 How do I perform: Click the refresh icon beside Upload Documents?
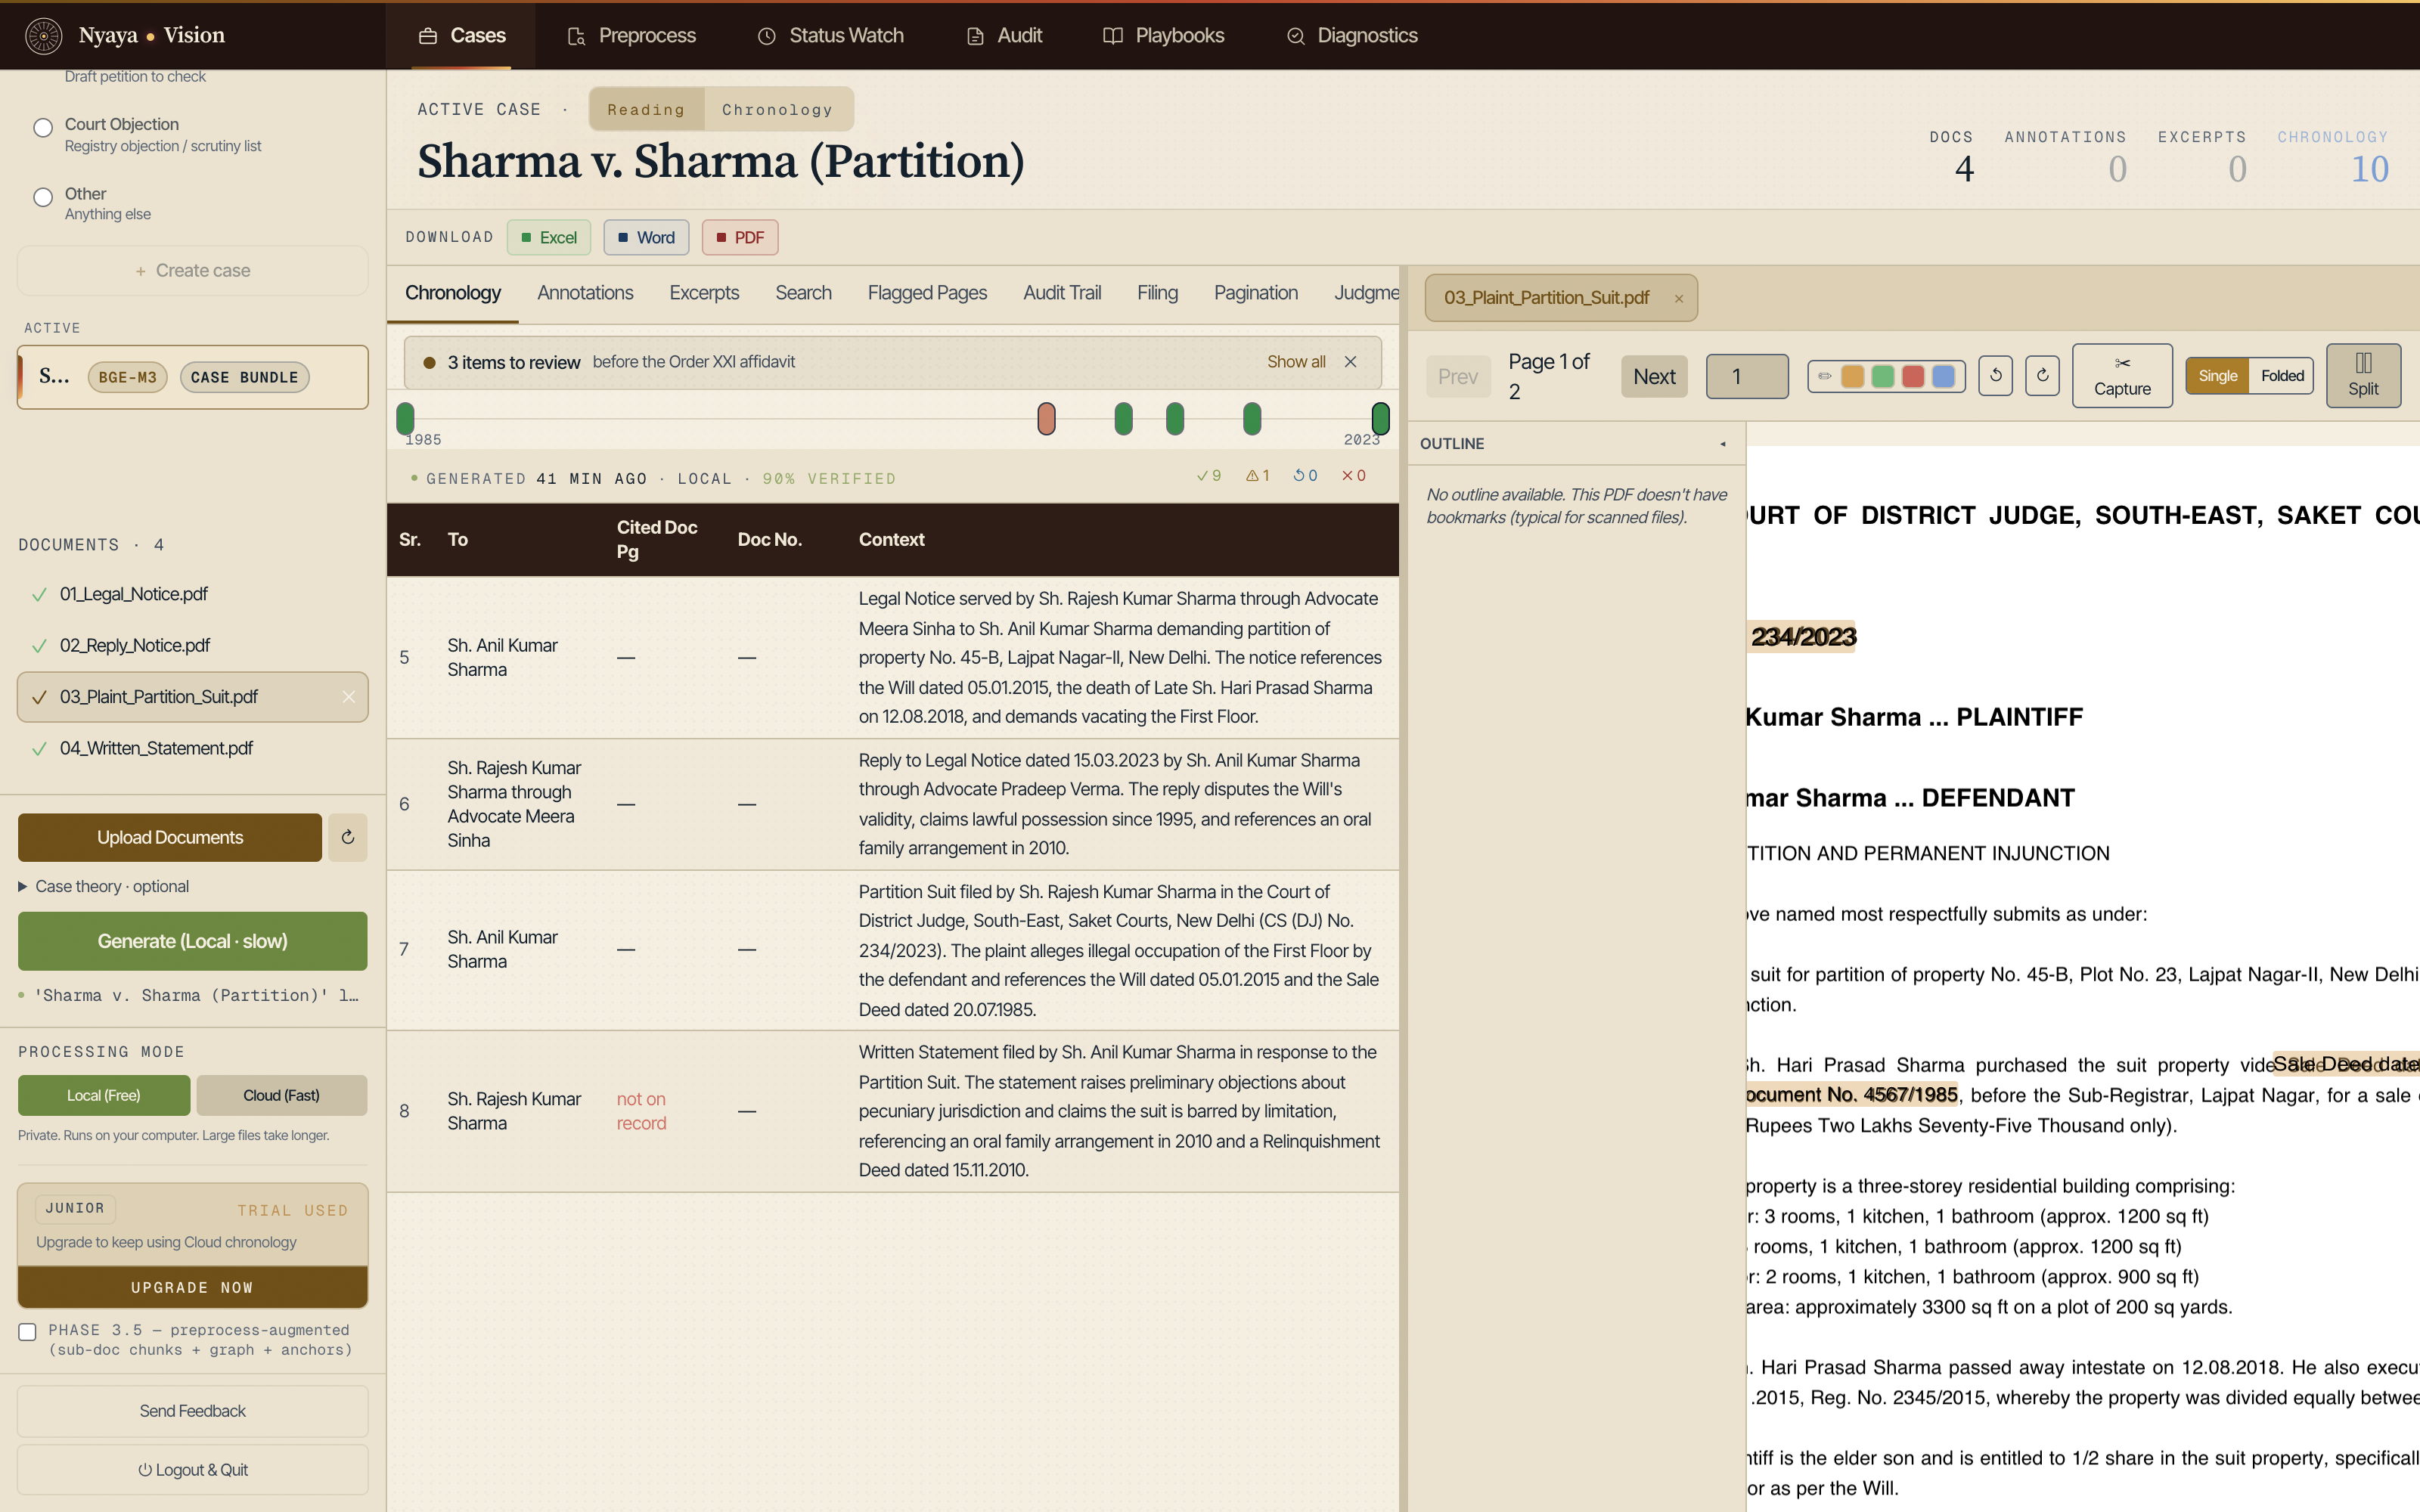(x=347, y=837)
